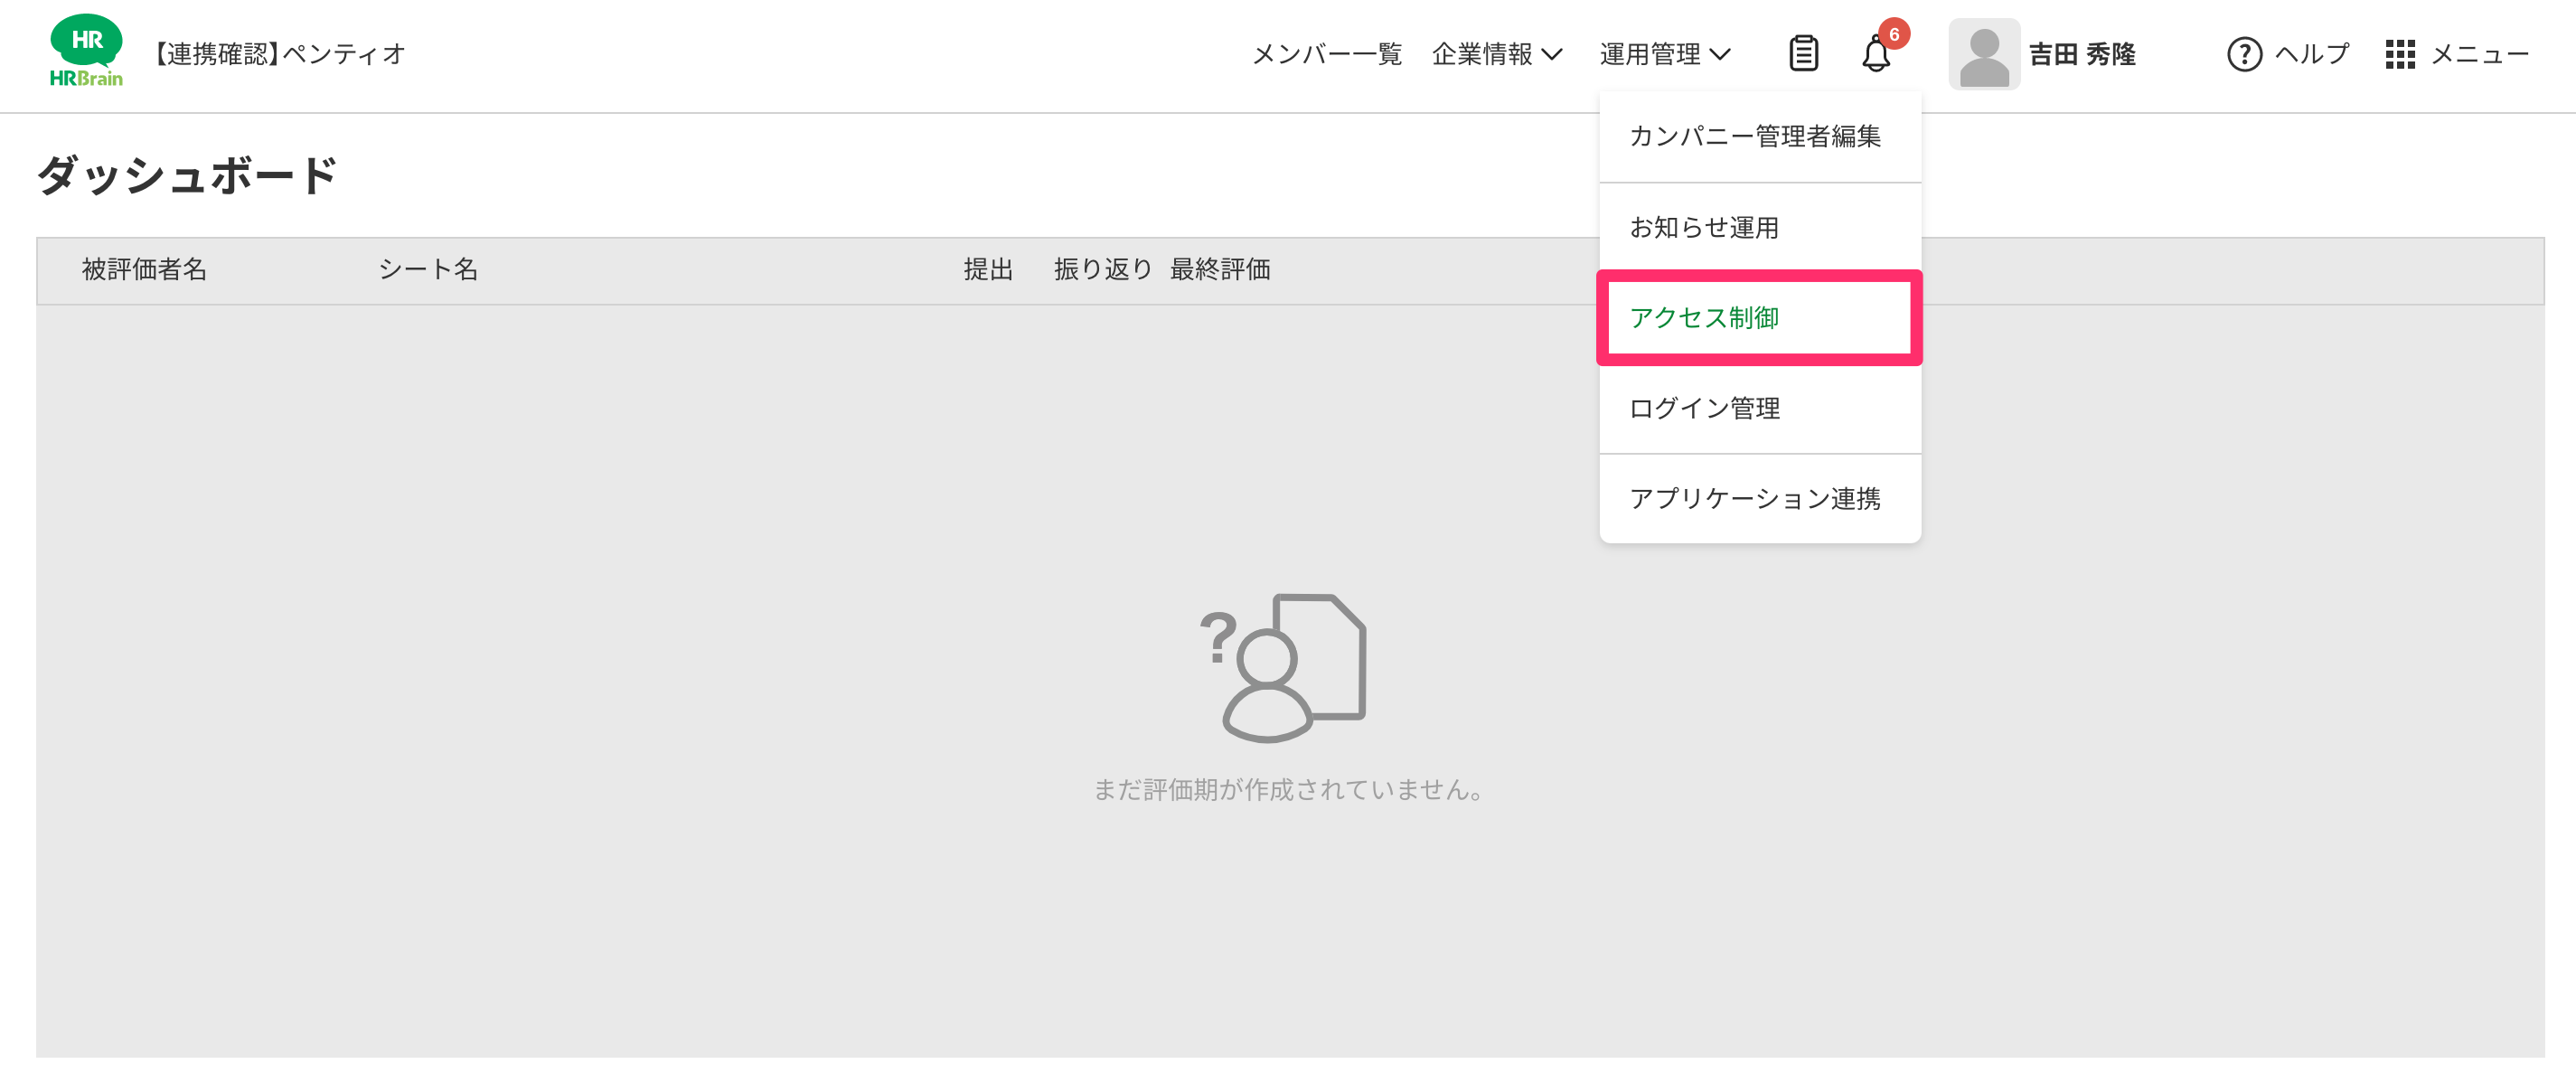The image size is (2576, 1092).
Task: Click the red notification count badge
Action: pyautogui.click(x=1894, y=34)
